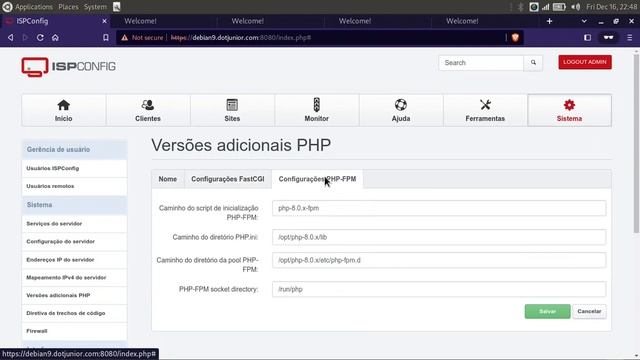Click the Search input field
The width and height of the screenshot is (640, 360).
tap(481, 63)
